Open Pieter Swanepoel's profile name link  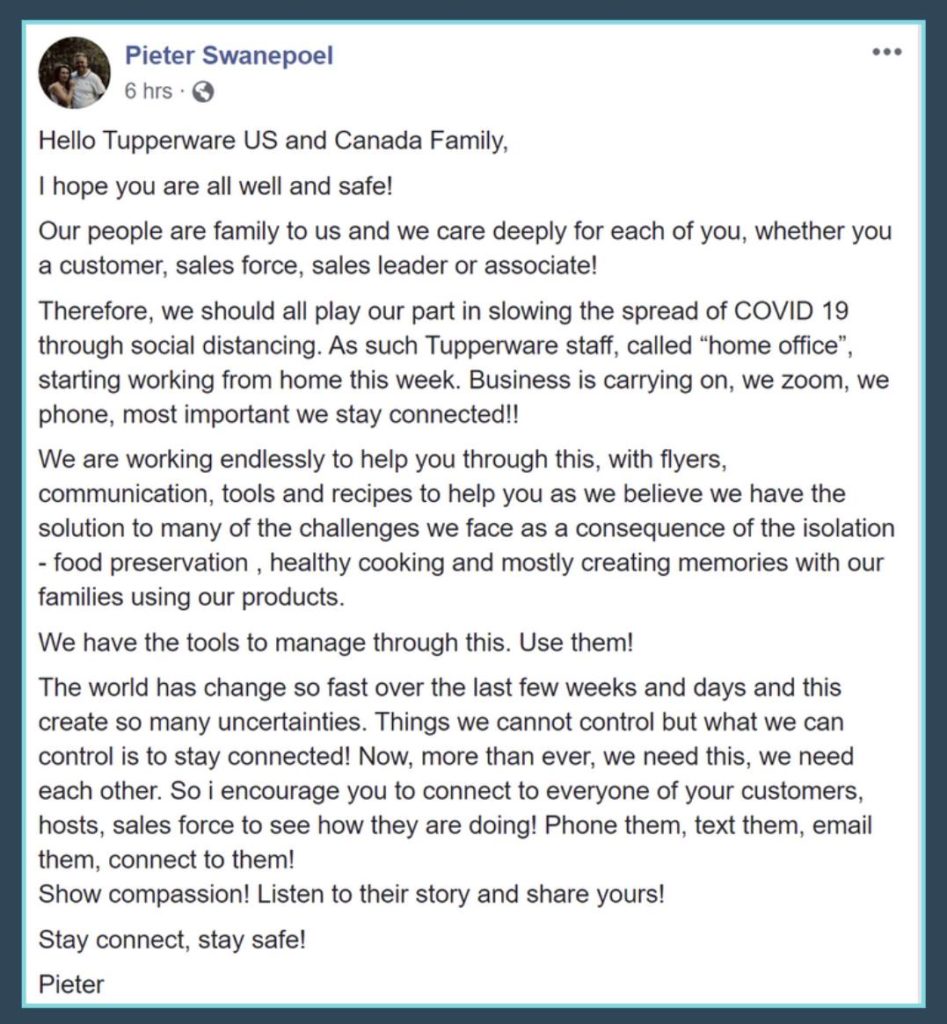[229, 56]
